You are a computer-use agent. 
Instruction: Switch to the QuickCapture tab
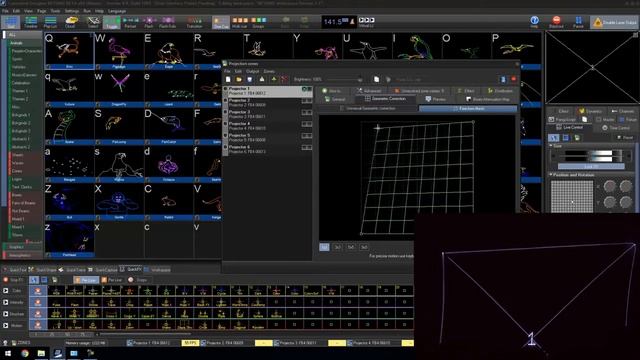tap(103, 270)
